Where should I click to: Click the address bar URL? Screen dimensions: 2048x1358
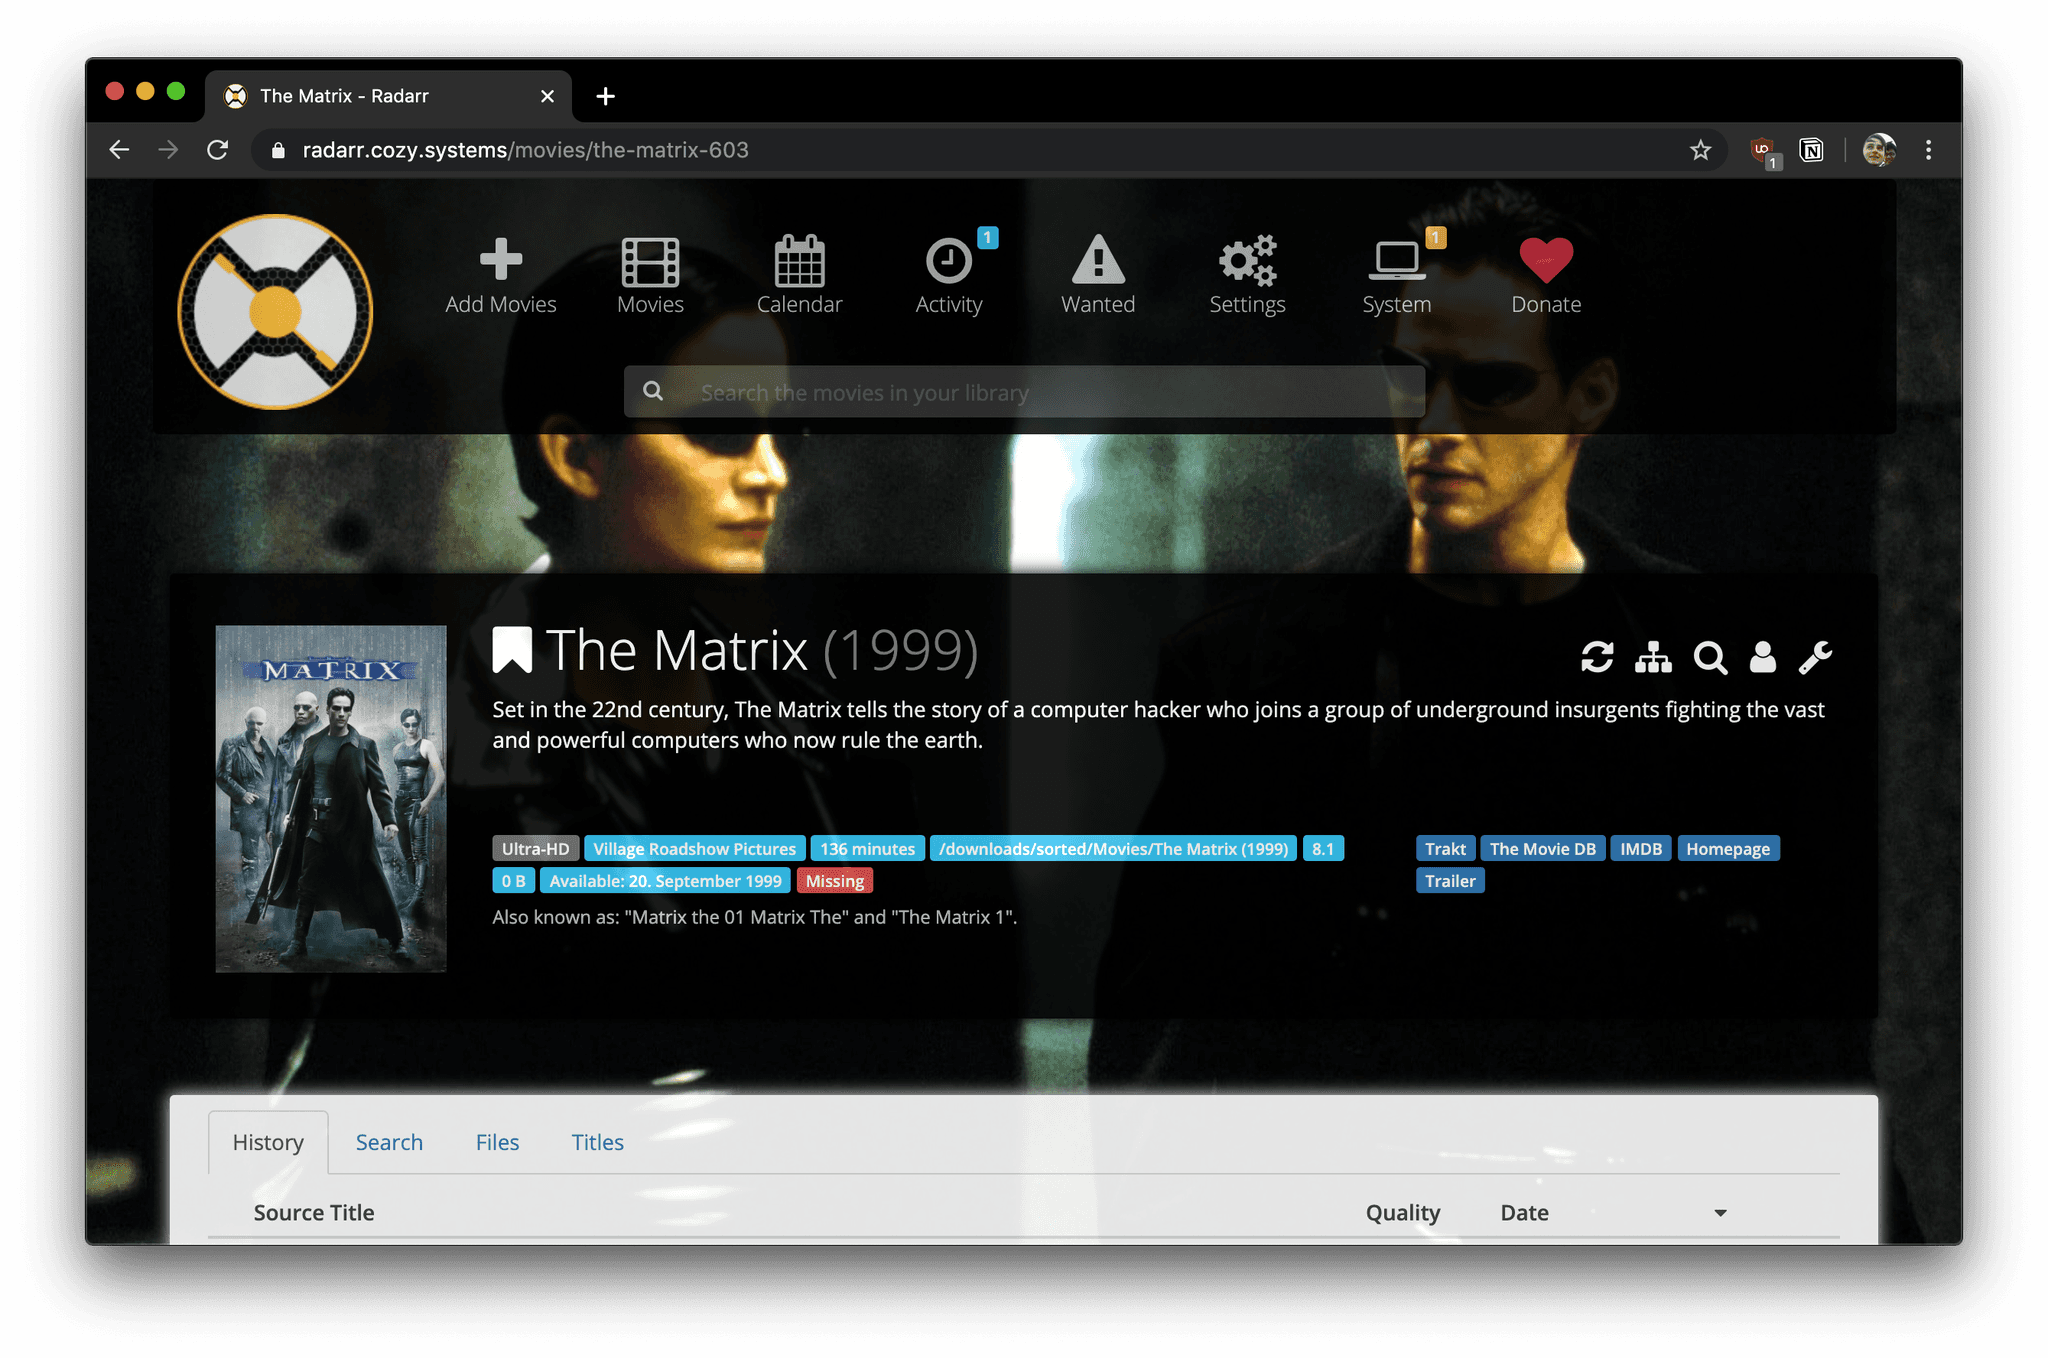coord(525,150)
